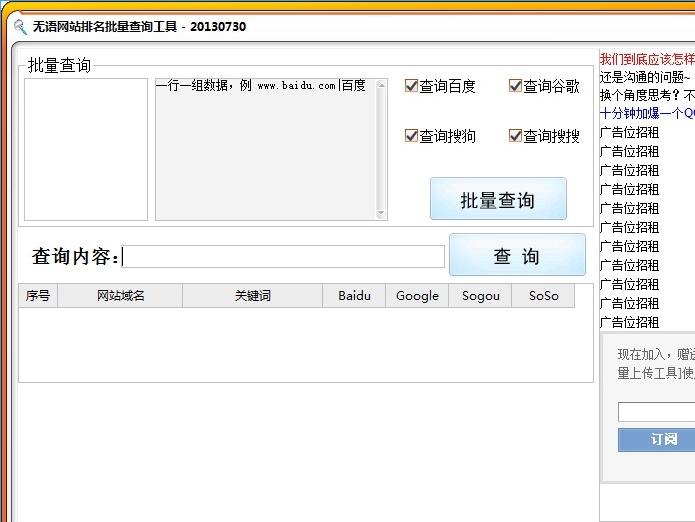
Task: Toggle the 查询搜搜 checkbox
Action: tap(516, 136)
